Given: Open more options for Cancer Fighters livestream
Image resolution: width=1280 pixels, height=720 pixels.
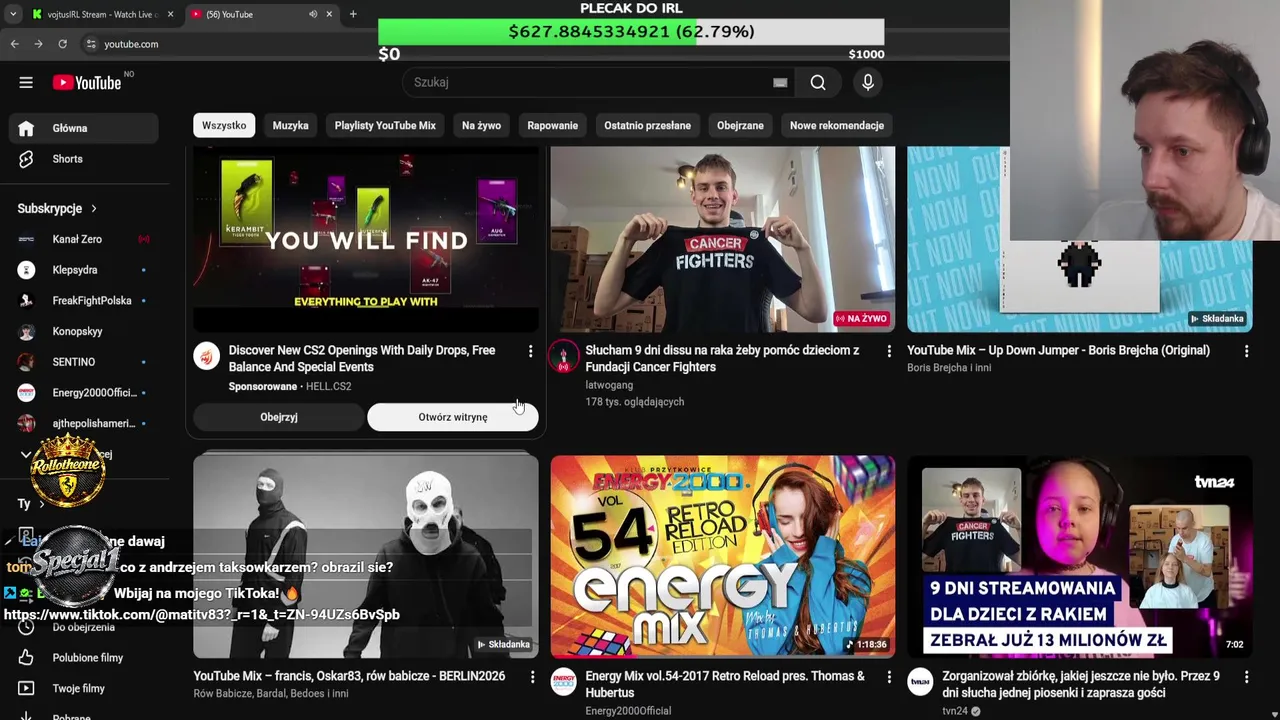Looking at the screenshot, I should click(x=888, y=351).
